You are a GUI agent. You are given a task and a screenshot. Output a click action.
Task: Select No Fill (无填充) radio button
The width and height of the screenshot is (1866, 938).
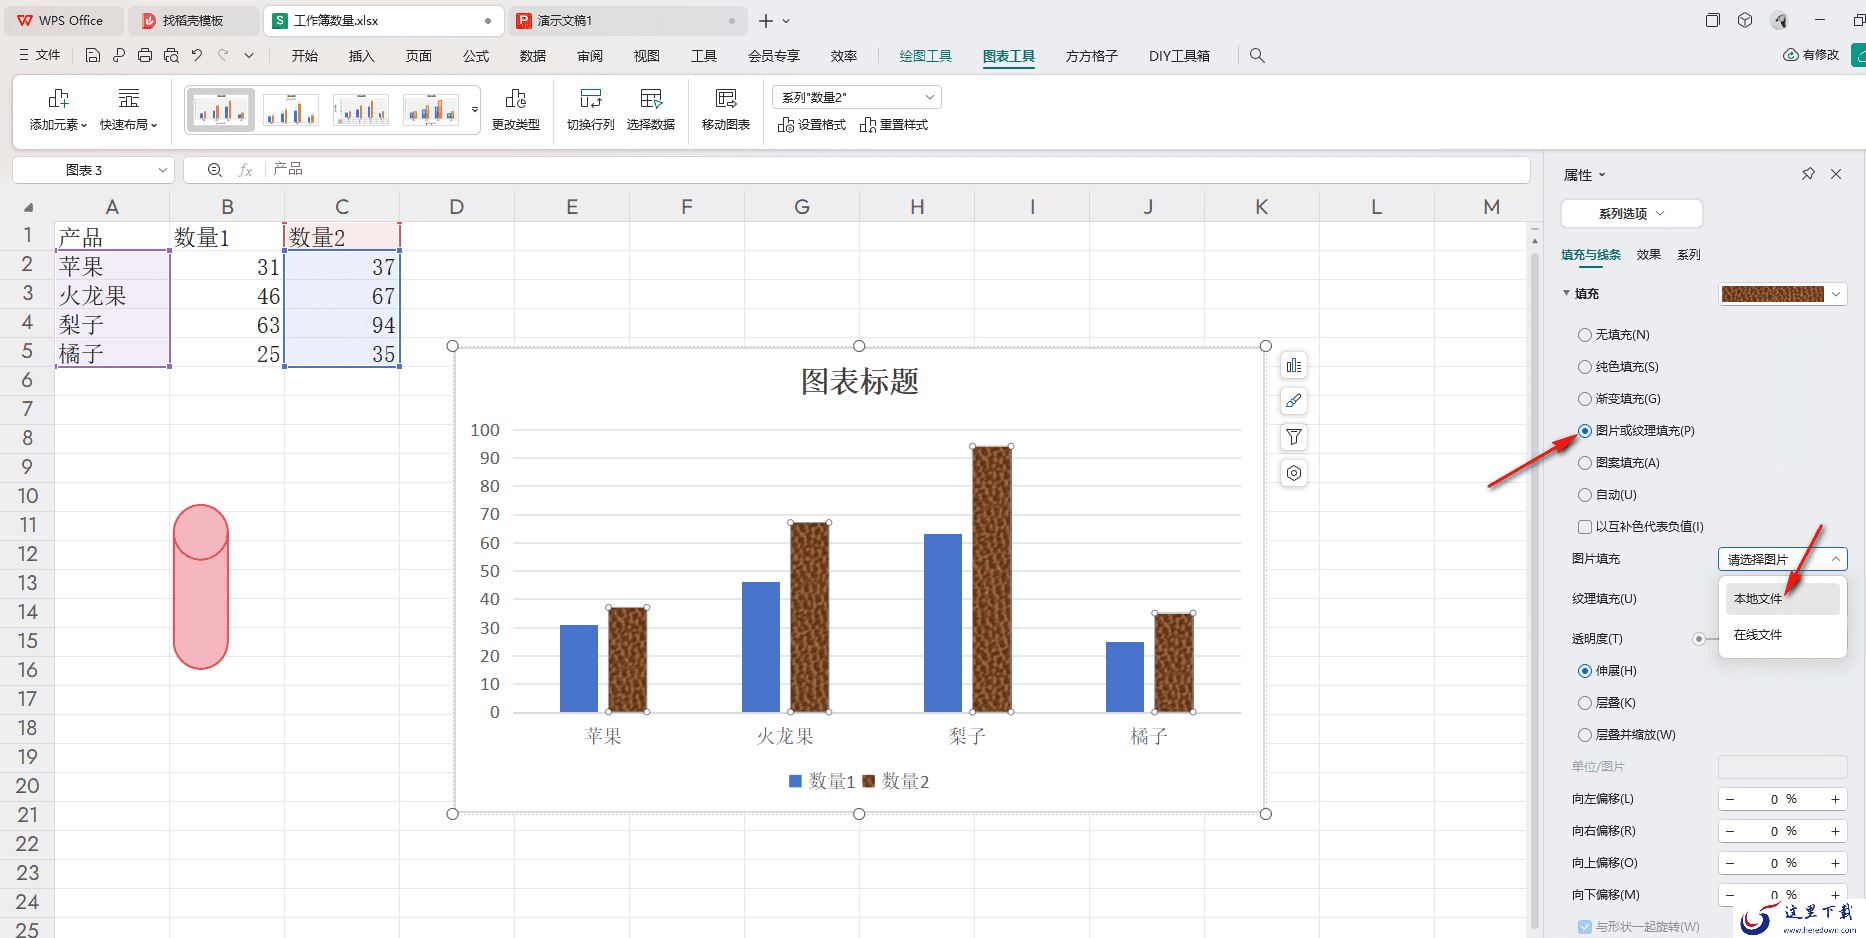point(1585,335)
